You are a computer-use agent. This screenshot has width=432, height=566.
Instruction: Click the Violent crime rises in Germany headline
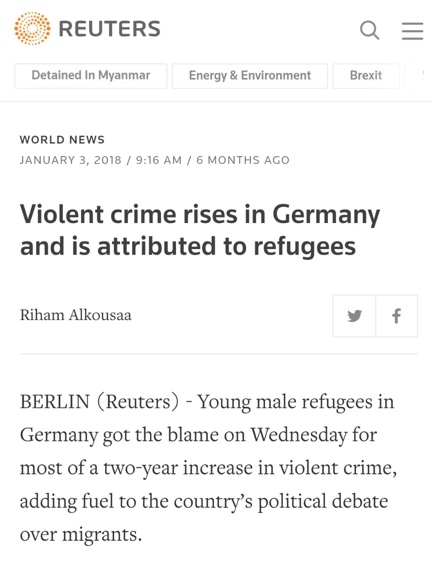[200, 230]
